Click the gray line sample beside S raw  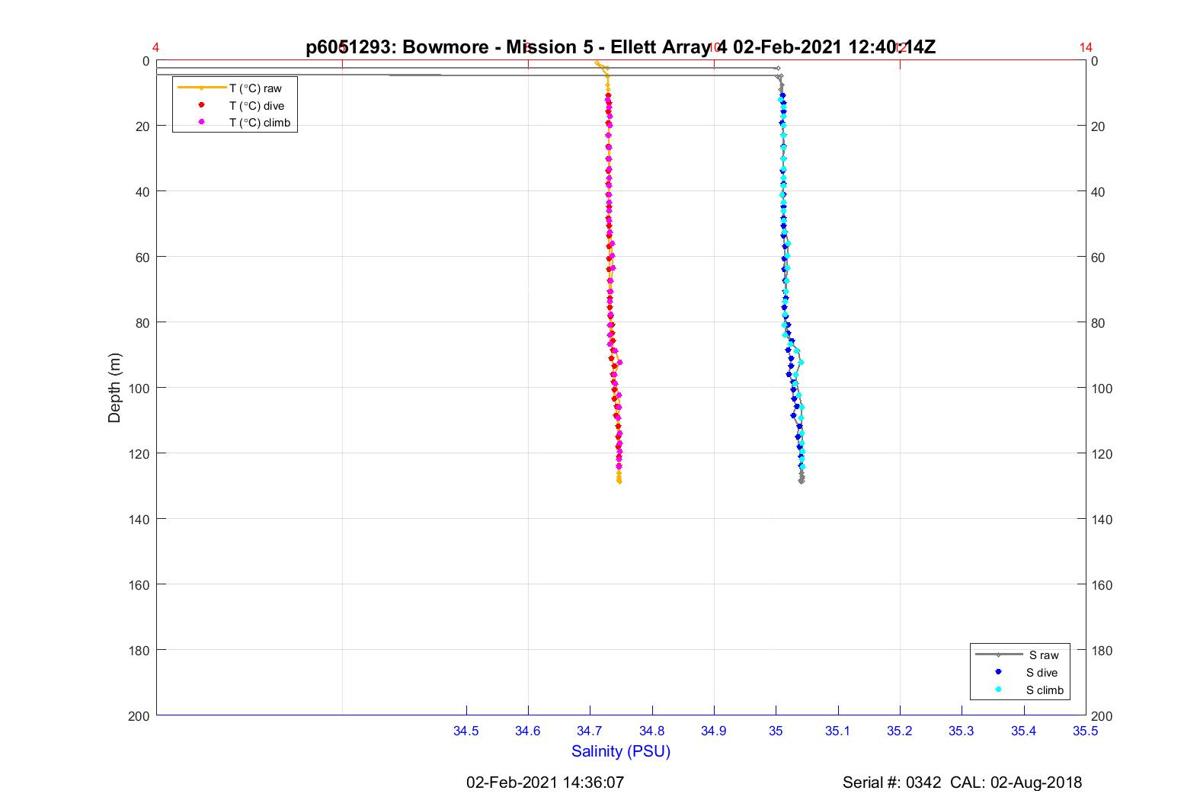[x=998, y=655]
